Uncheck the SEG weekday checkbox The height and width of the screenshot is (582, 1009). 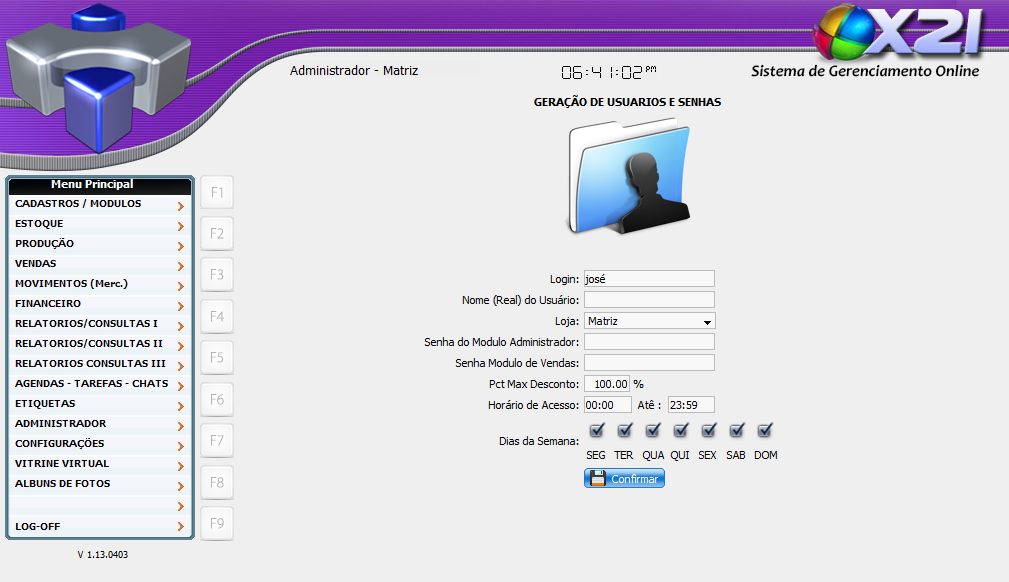(x=597, y=431)
